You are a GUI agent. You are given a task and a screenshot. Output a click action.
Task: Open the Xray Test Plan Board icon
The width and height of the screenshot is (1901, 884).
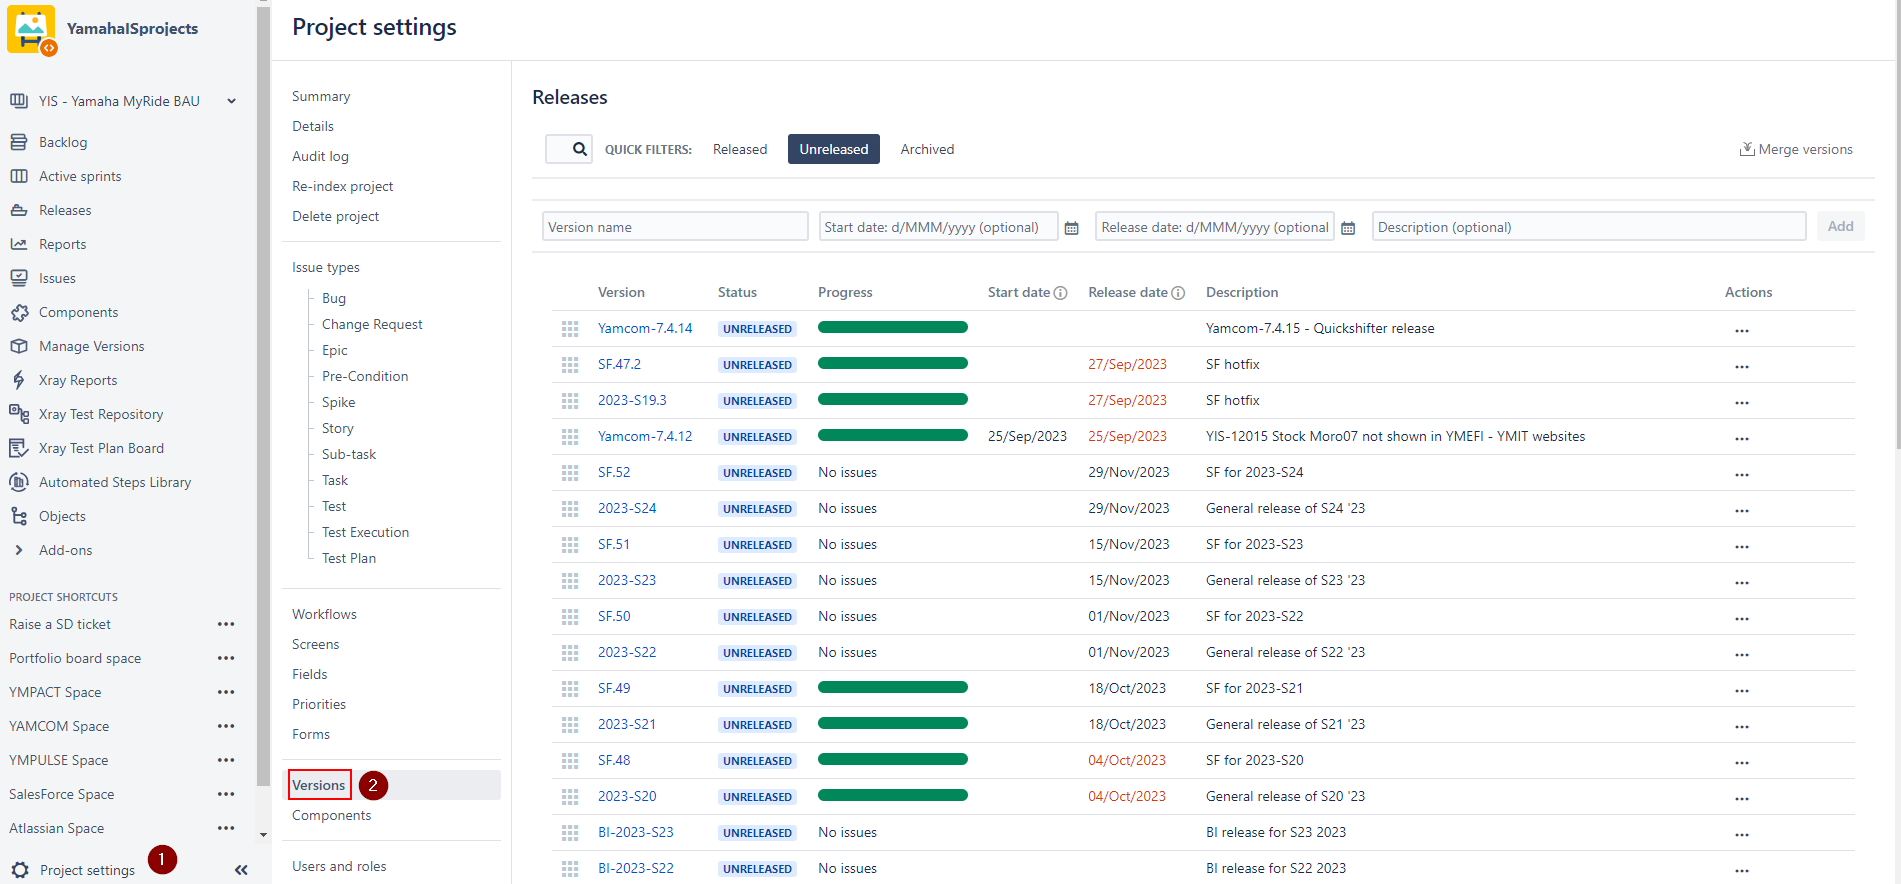point(19,448)
